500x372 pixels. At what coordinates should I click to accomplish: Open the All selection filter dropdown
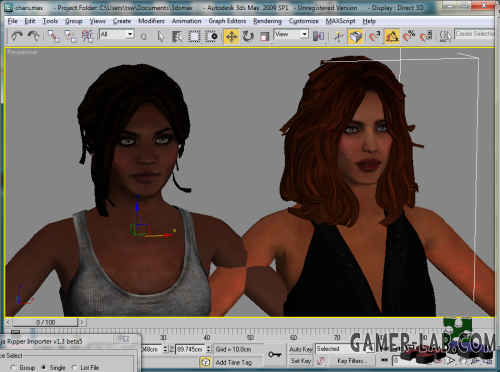117,34
